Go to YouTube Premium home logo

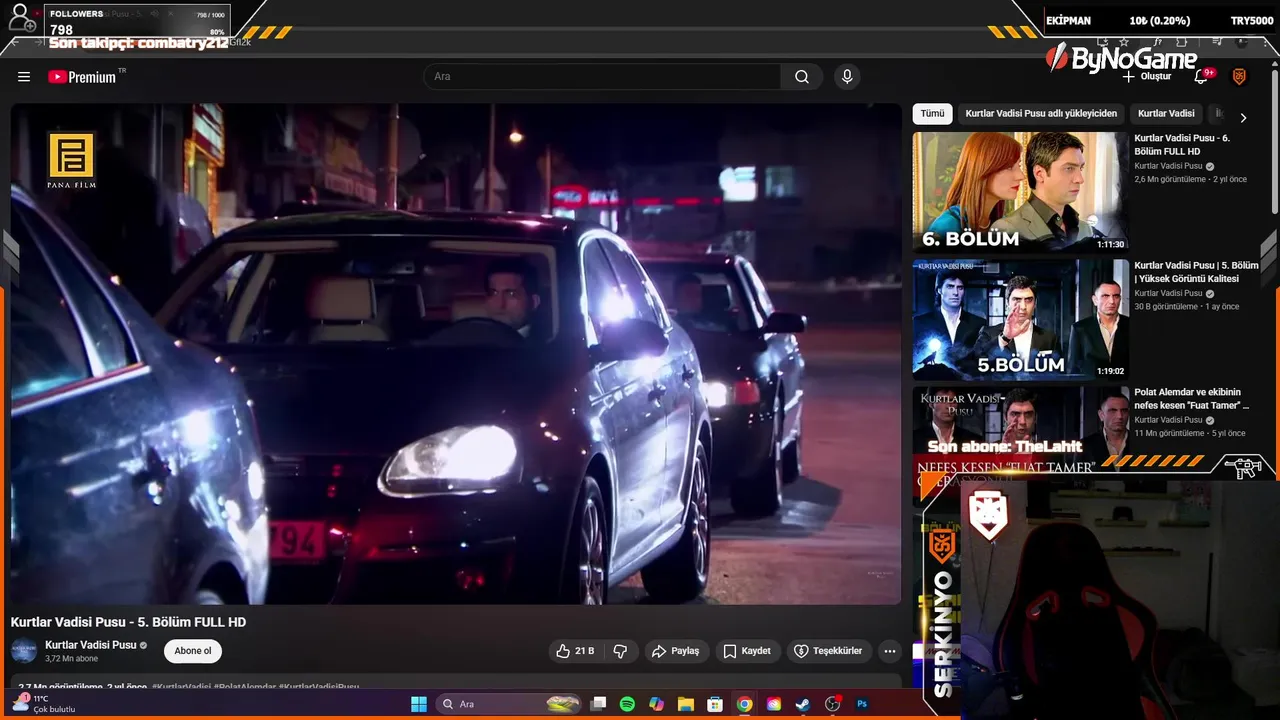pyautogui.click(x=82, y=77)
